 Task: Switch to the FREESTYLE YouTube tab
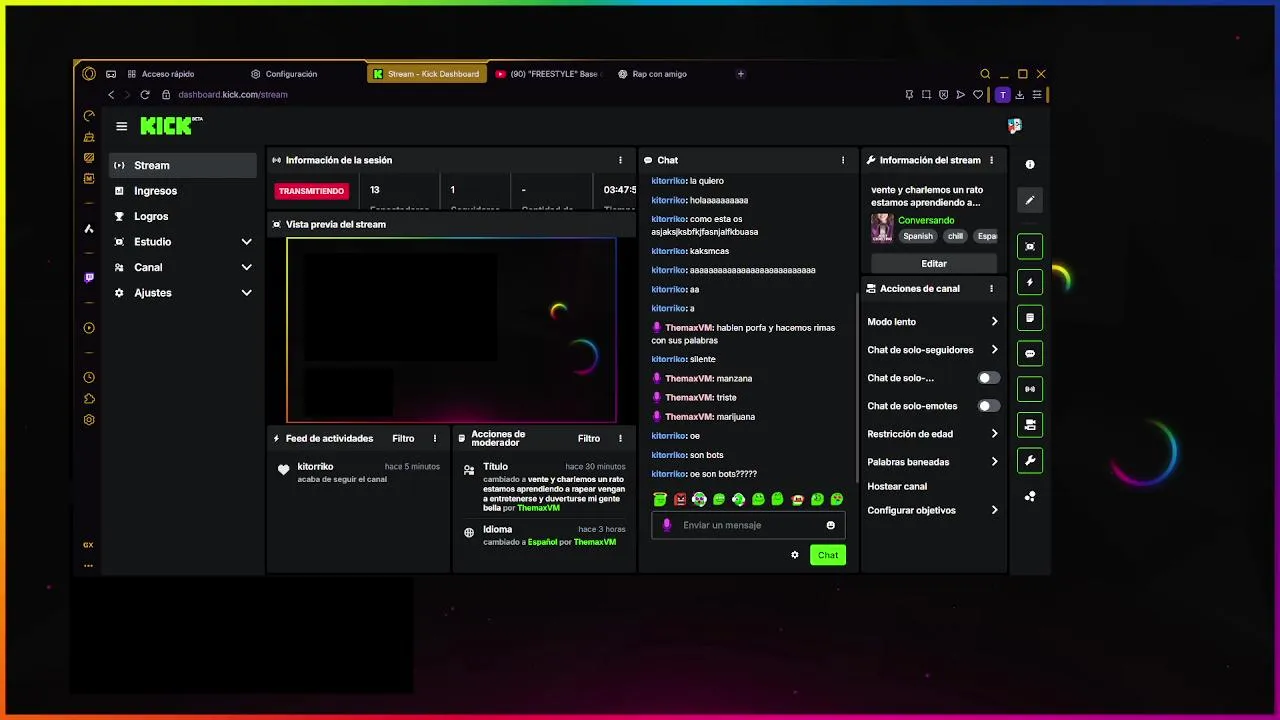548,74
